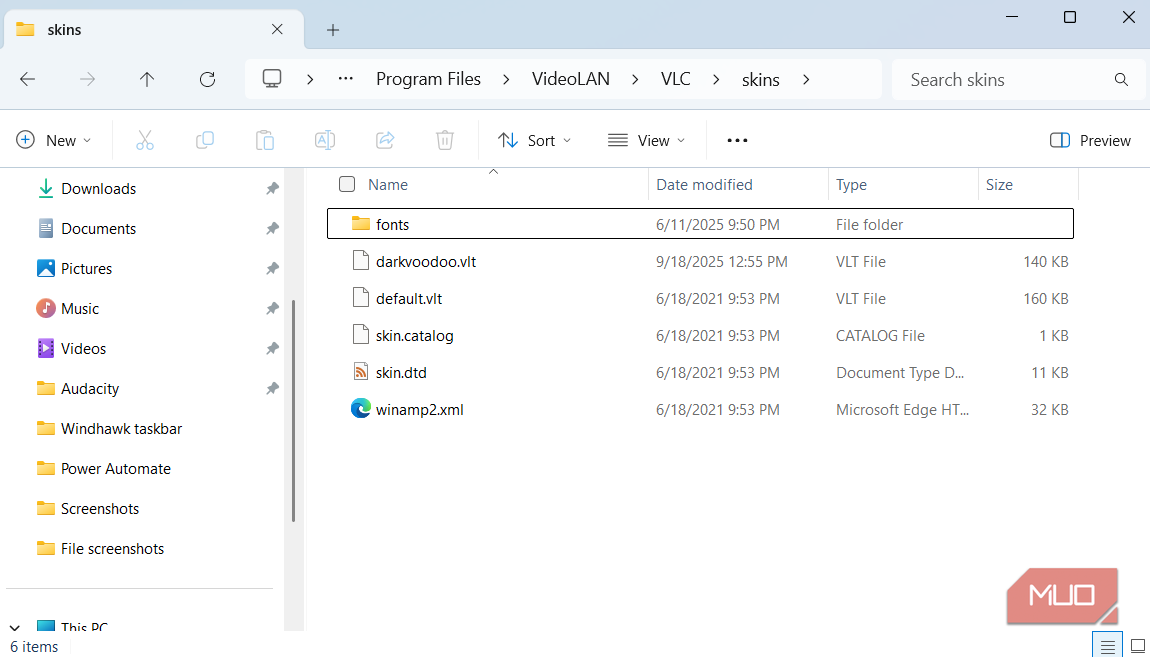Screen dimensions: 1150x657
Task: Click the Copy icon in toolbar
Action: (x=205, y=140)
